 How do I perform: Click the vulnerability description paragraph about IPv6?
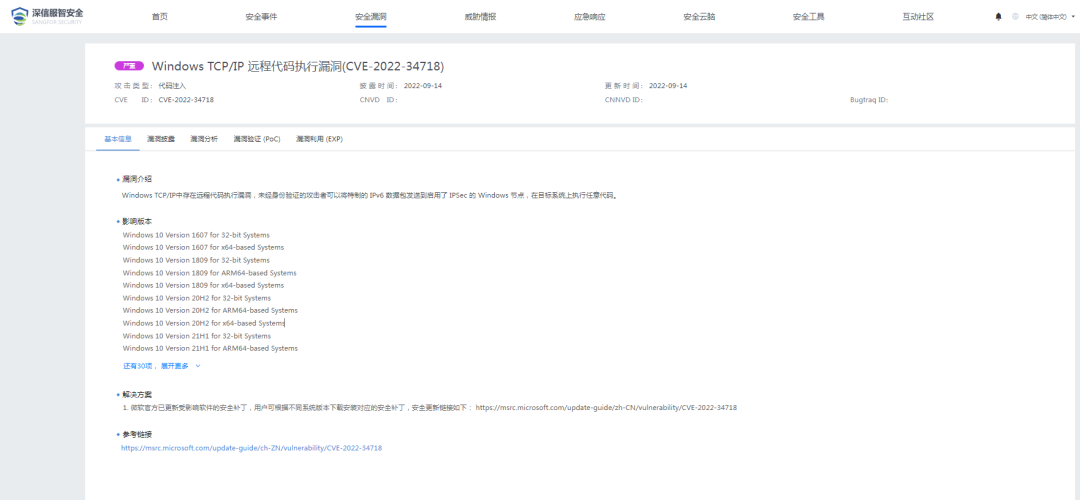pos(370,195)
